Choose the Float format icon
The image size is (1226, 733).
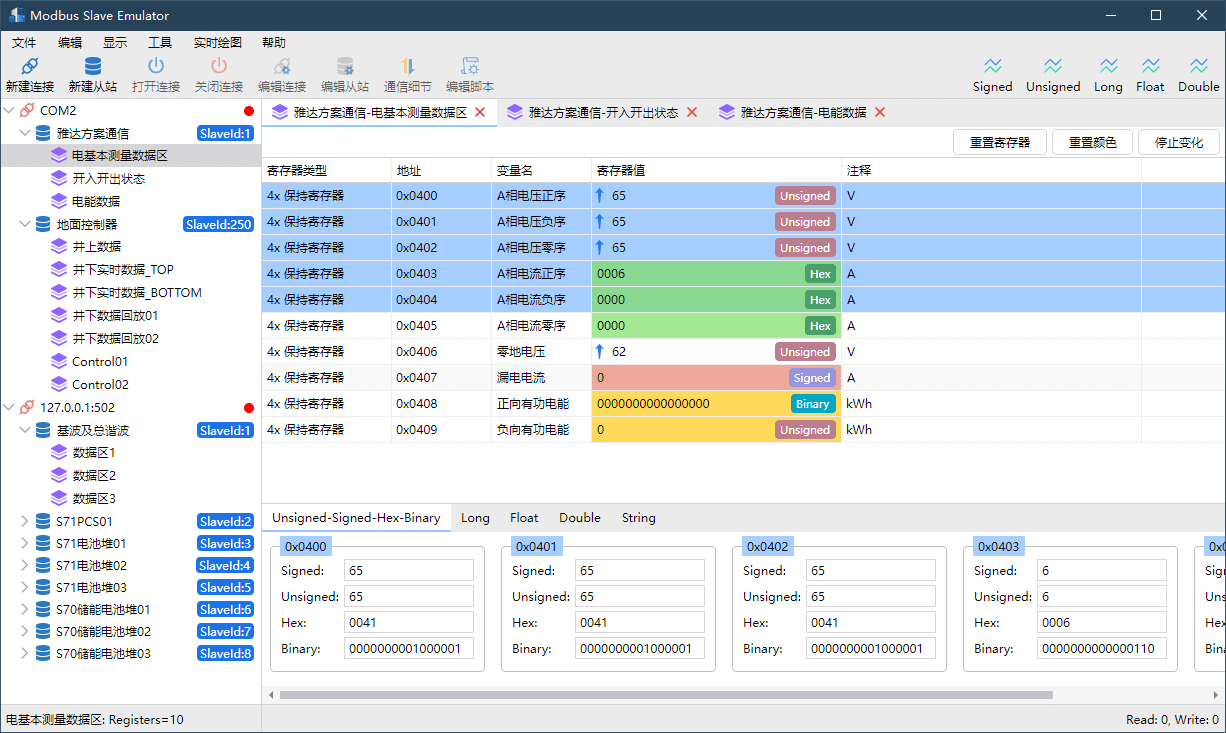click(x=1150, y=66)
